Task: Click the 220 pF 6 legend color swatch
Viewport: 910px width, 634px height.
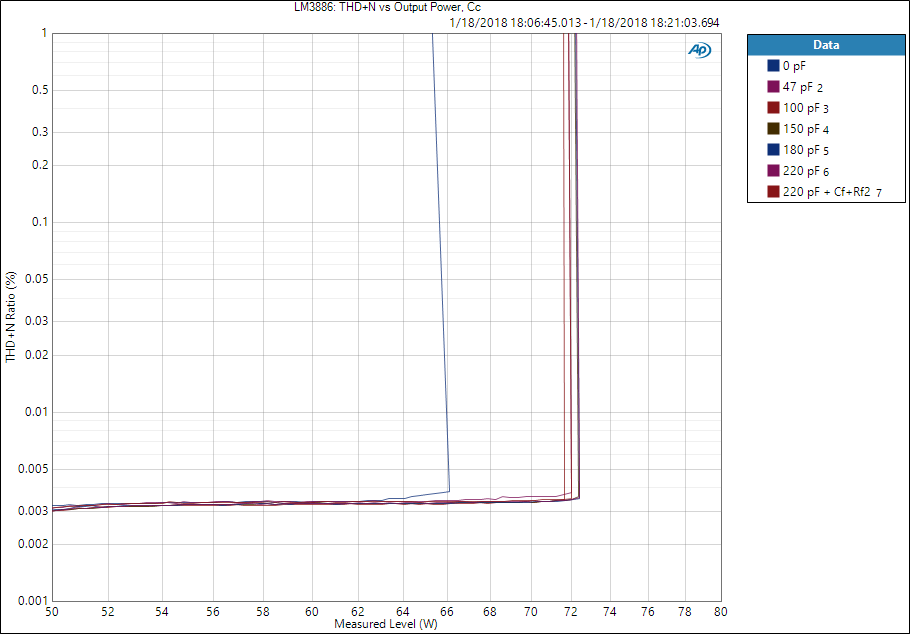Action: 773,170
